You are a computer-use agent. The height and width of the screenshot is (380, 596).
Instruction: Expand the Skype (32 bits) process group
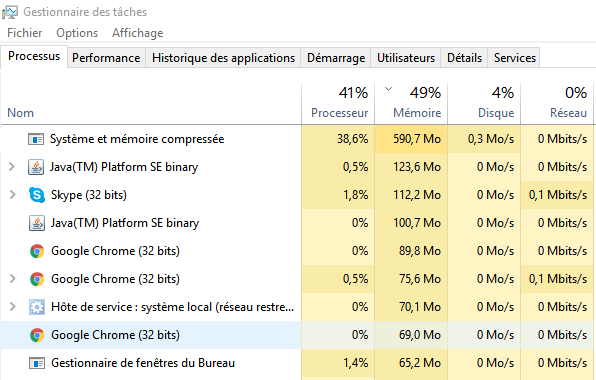(x=13, y=195)
